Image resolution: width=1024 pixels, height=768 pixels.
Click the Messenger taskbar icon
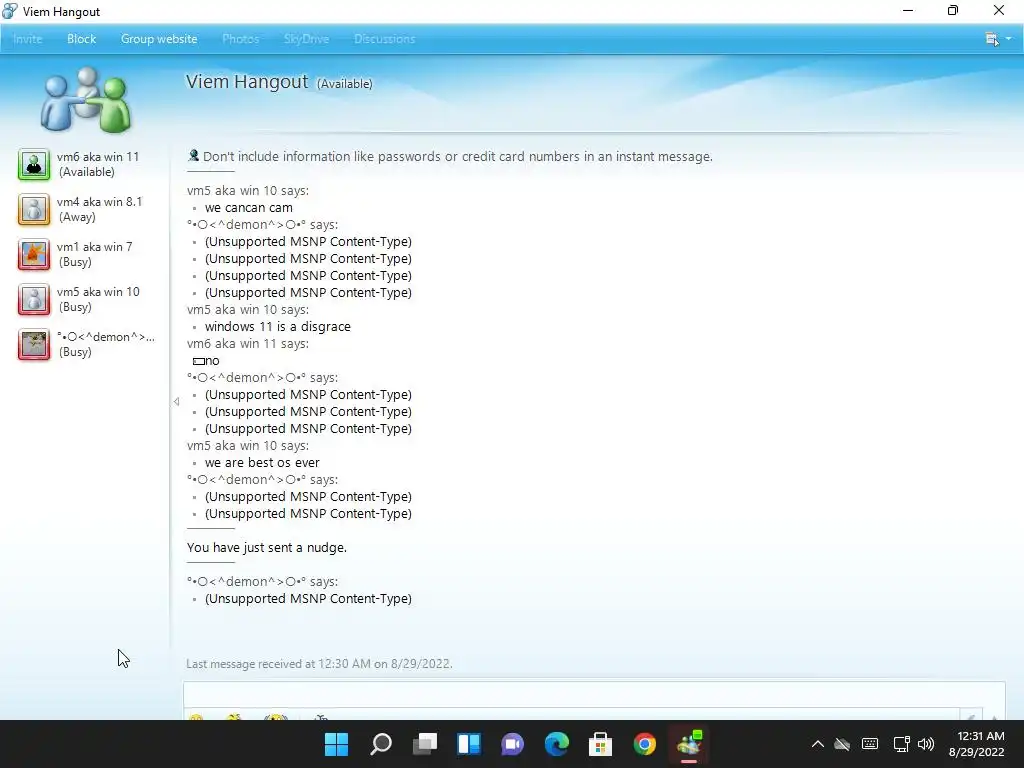[x=689, y=744]
